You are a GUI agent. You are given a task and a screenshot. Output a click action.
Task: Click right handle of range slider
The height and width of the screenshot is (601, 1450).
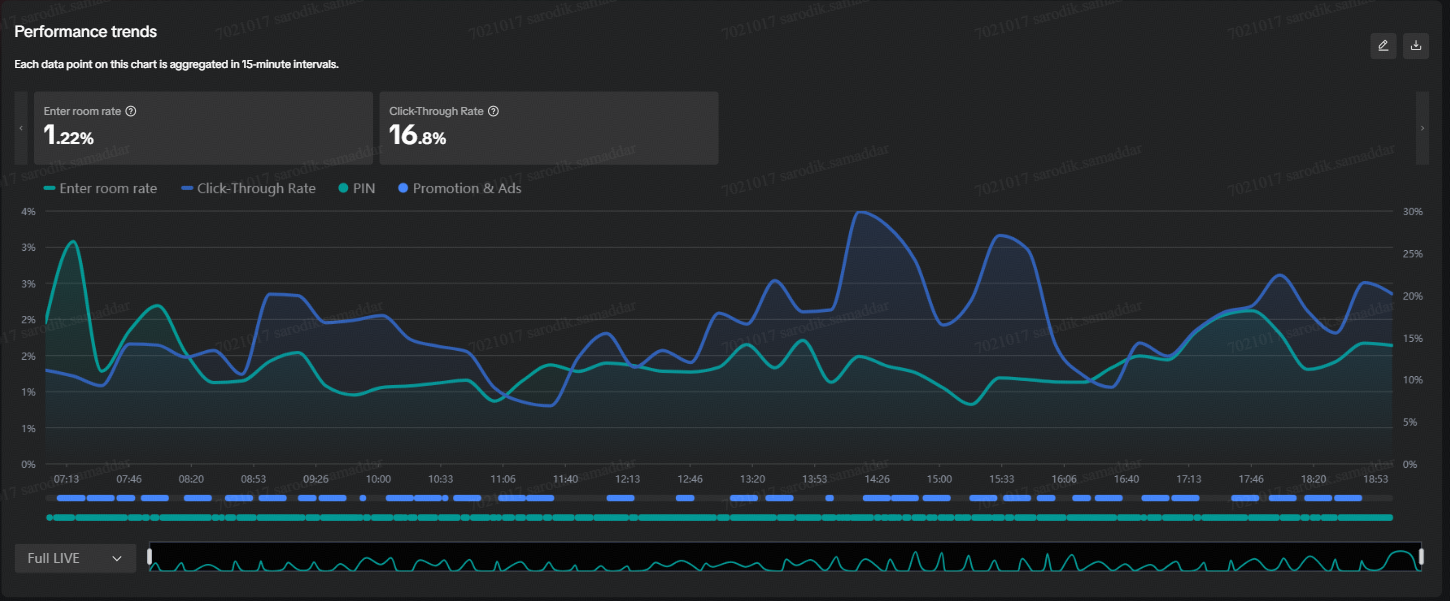1420,557
